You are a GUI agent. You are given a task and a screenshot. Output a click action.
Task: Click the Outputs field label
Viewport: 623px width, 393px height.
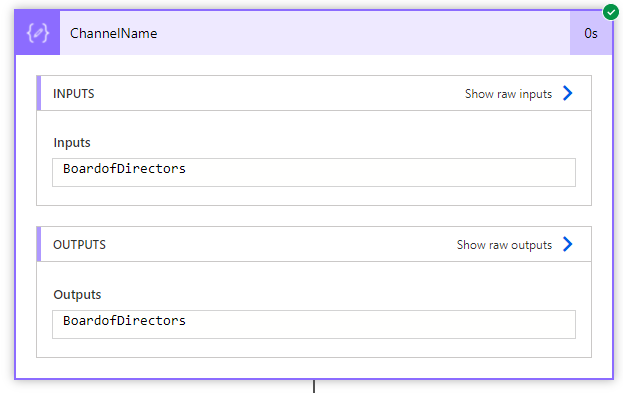coord(77,295)
